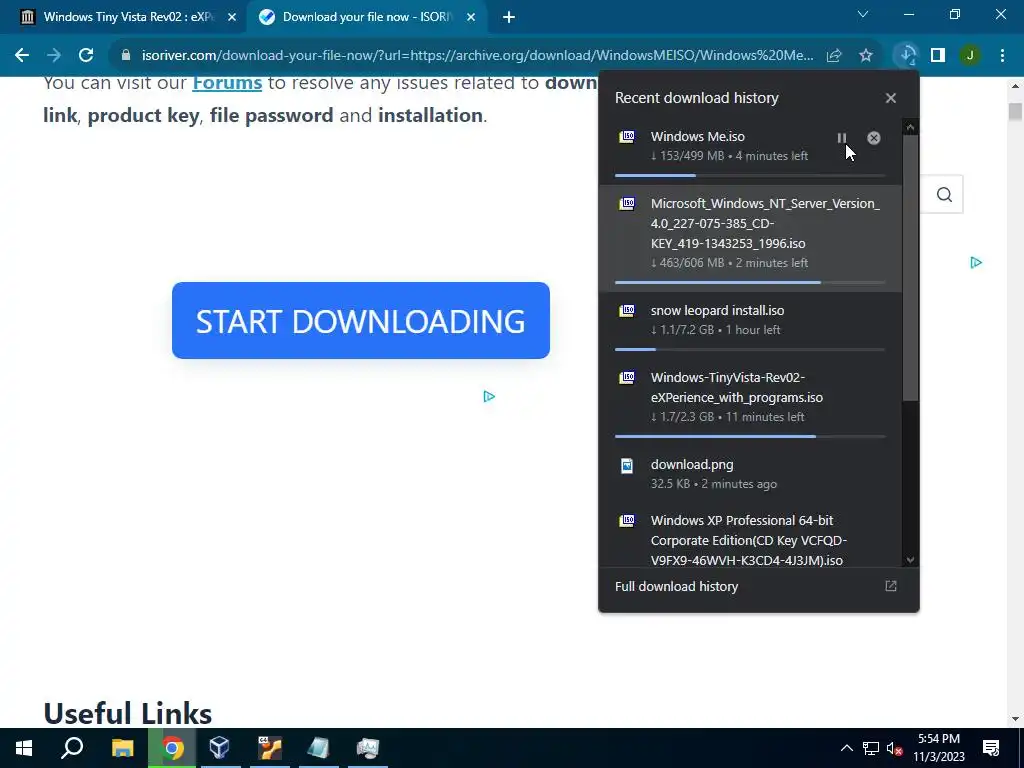Image resolution: width=1024 pixels, height=768 pixels.
Task: Click the Full download history external icon
Action: (x=891, y=586)
